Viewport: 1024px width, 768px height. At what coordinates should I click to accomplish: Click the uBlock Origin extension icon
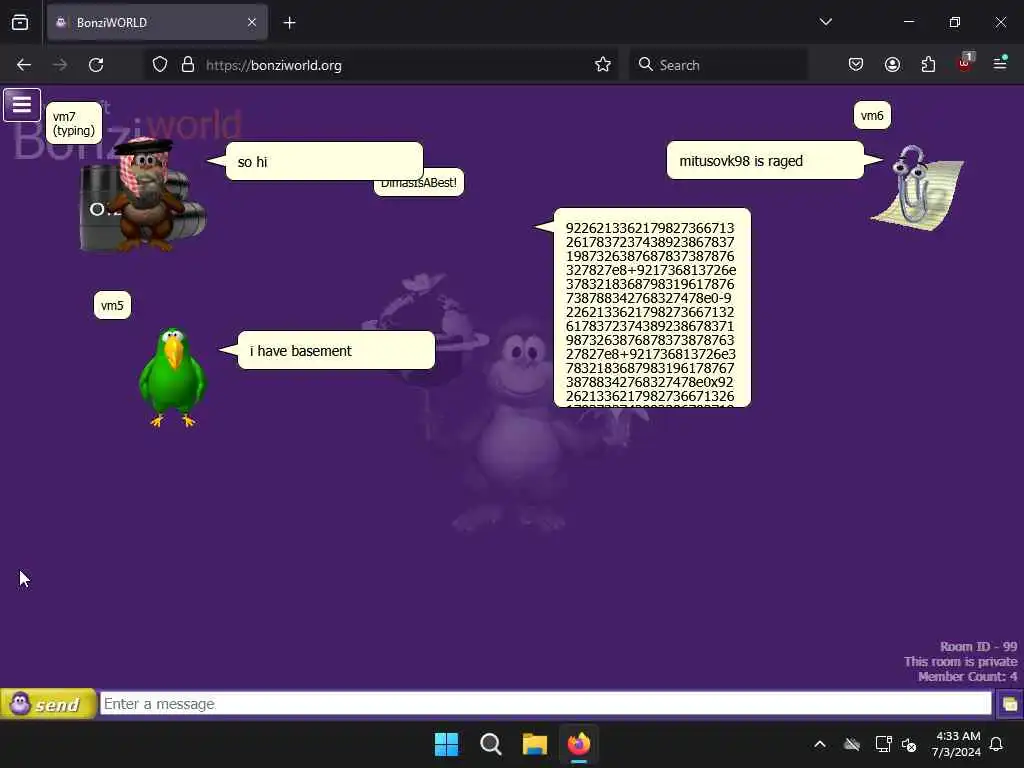[965, 63]
